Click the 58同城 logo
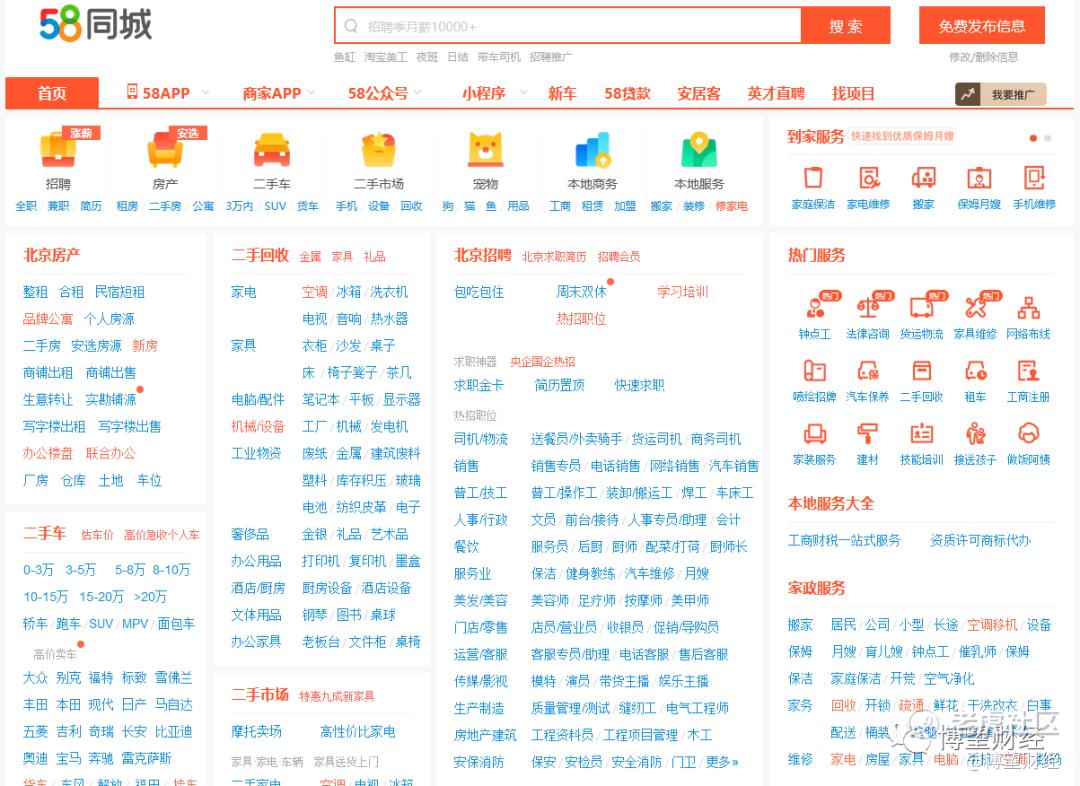This screenshot has height=786, width=1080. (x=95, y=24)
